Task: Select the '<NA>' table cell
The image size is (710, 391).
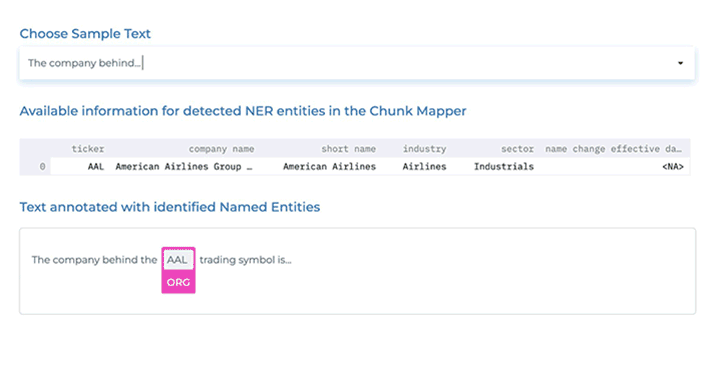Action: coord(672,167)
